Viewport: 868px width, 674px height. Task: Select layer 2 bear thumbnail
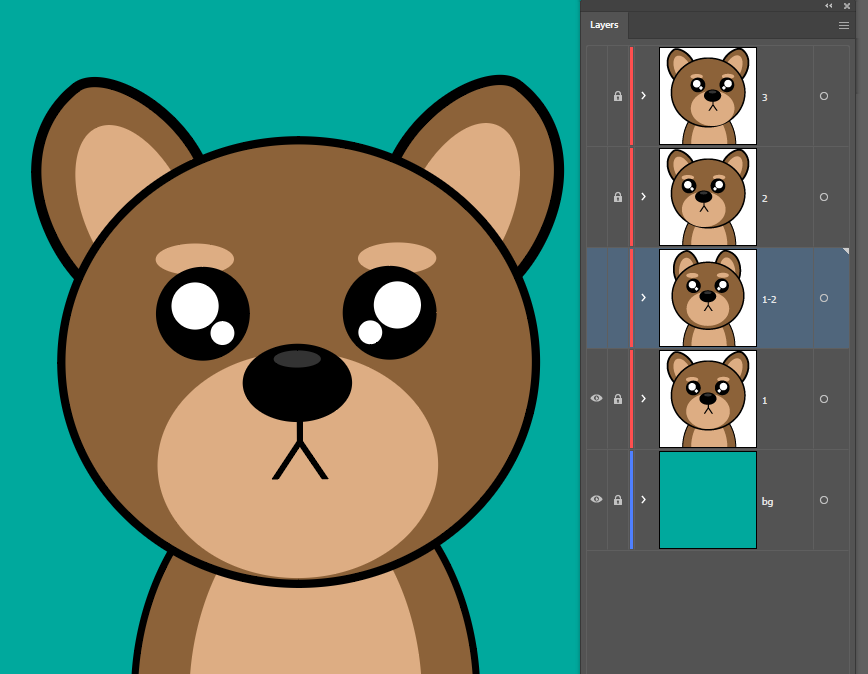click(708, 197)
